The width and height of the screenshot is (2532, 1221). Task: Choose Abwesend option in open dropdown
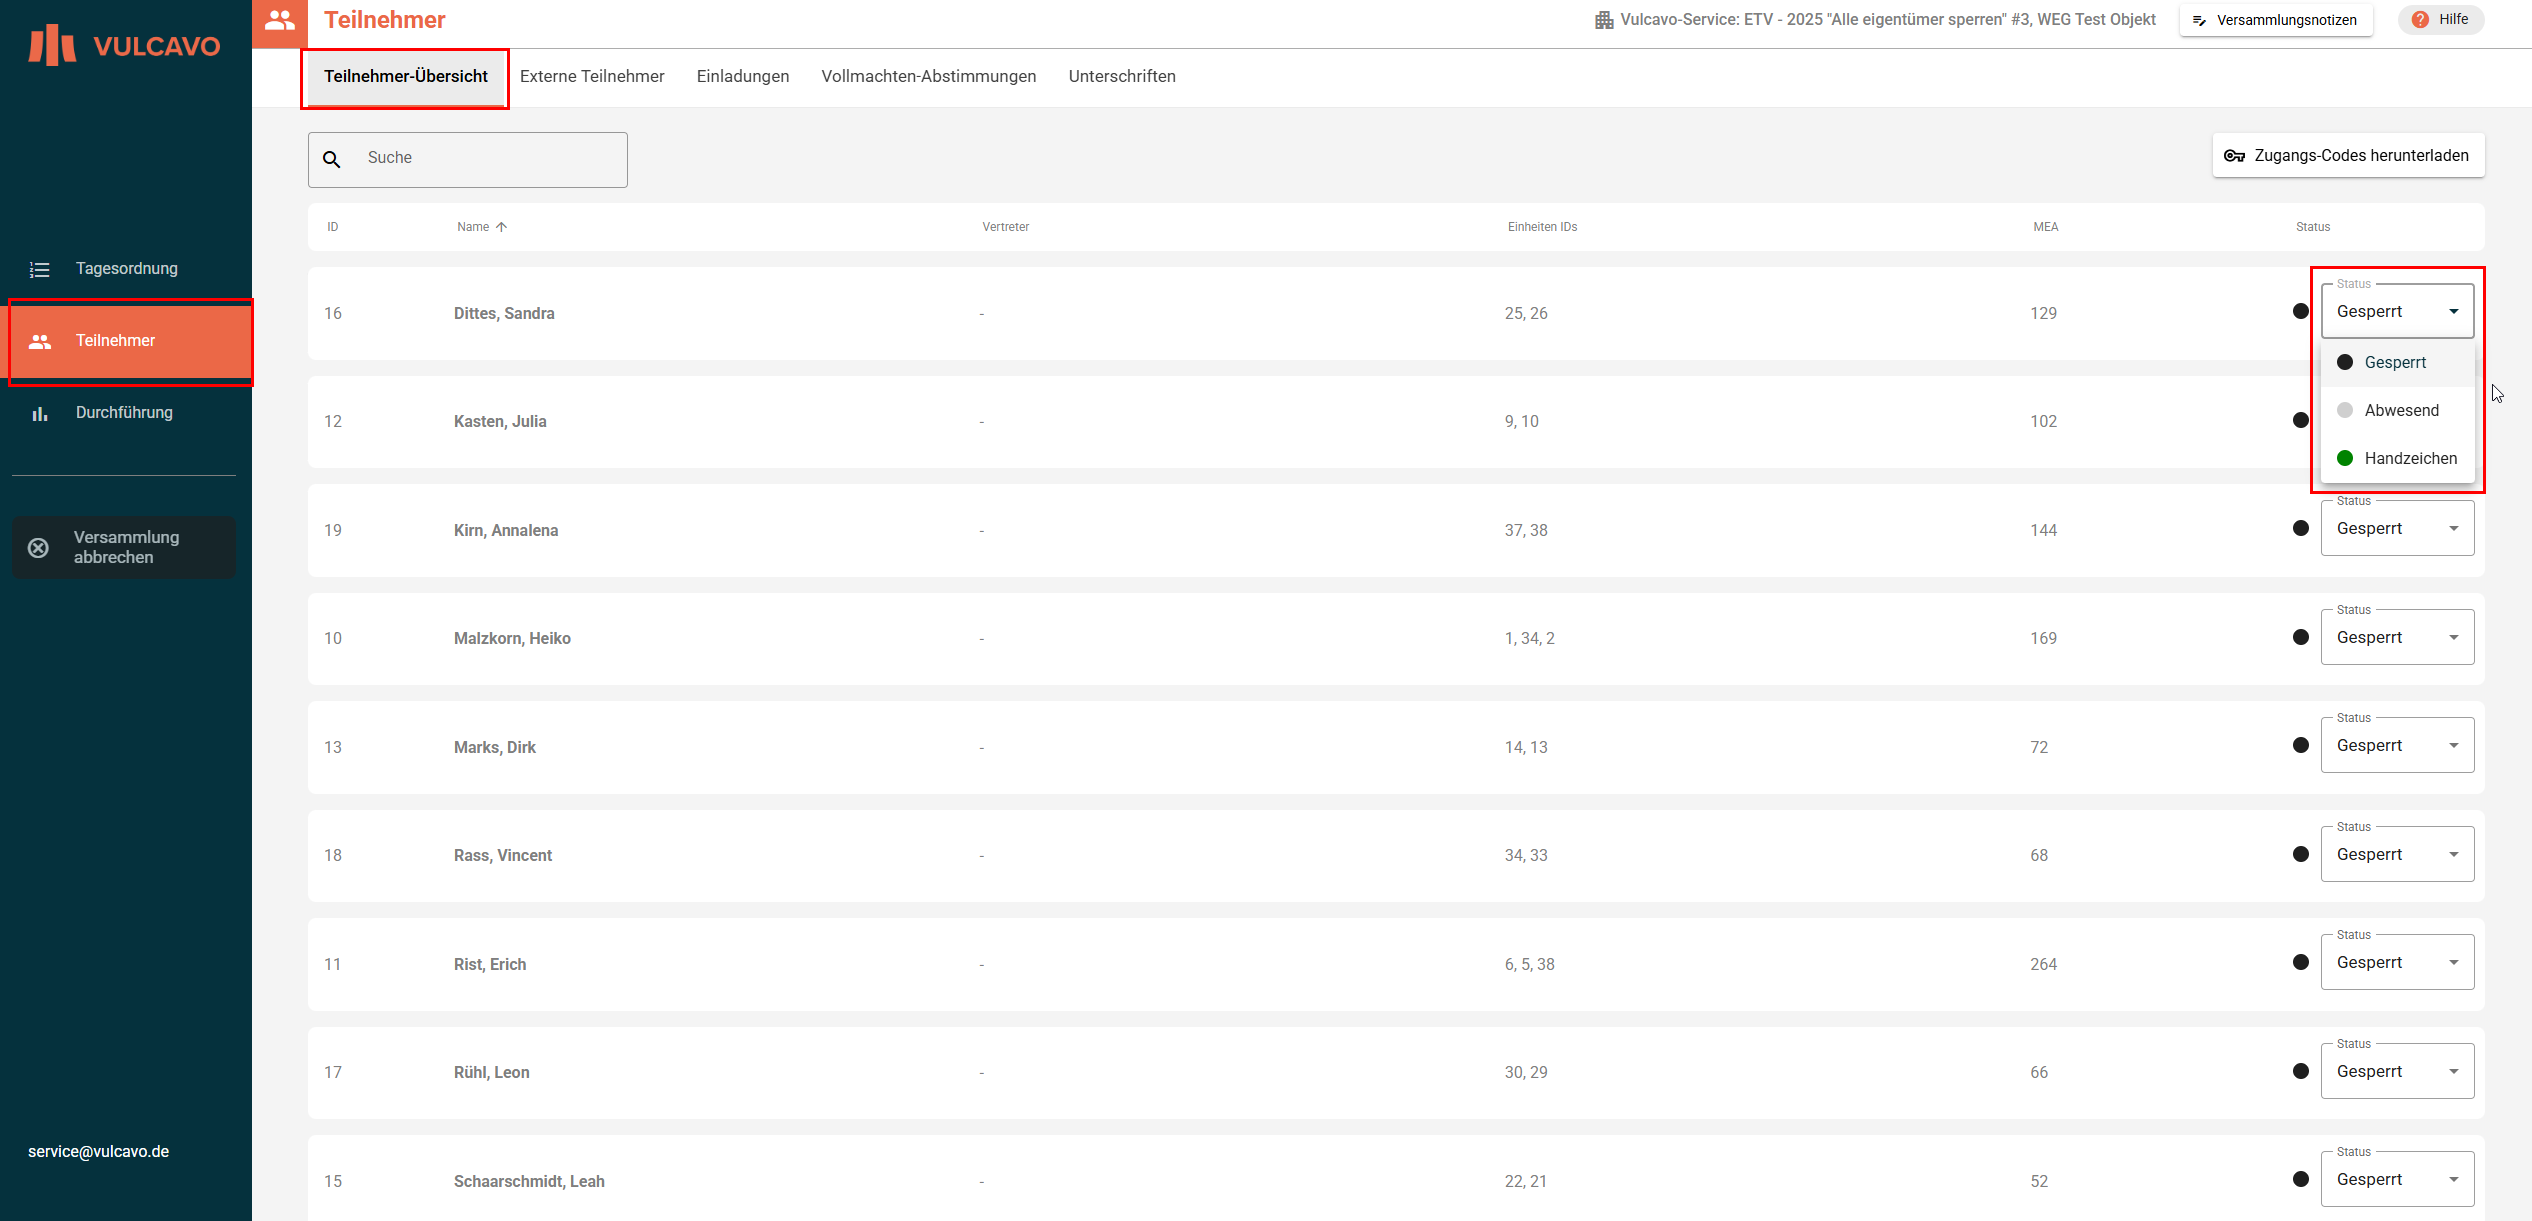(x=2397, y=411)
